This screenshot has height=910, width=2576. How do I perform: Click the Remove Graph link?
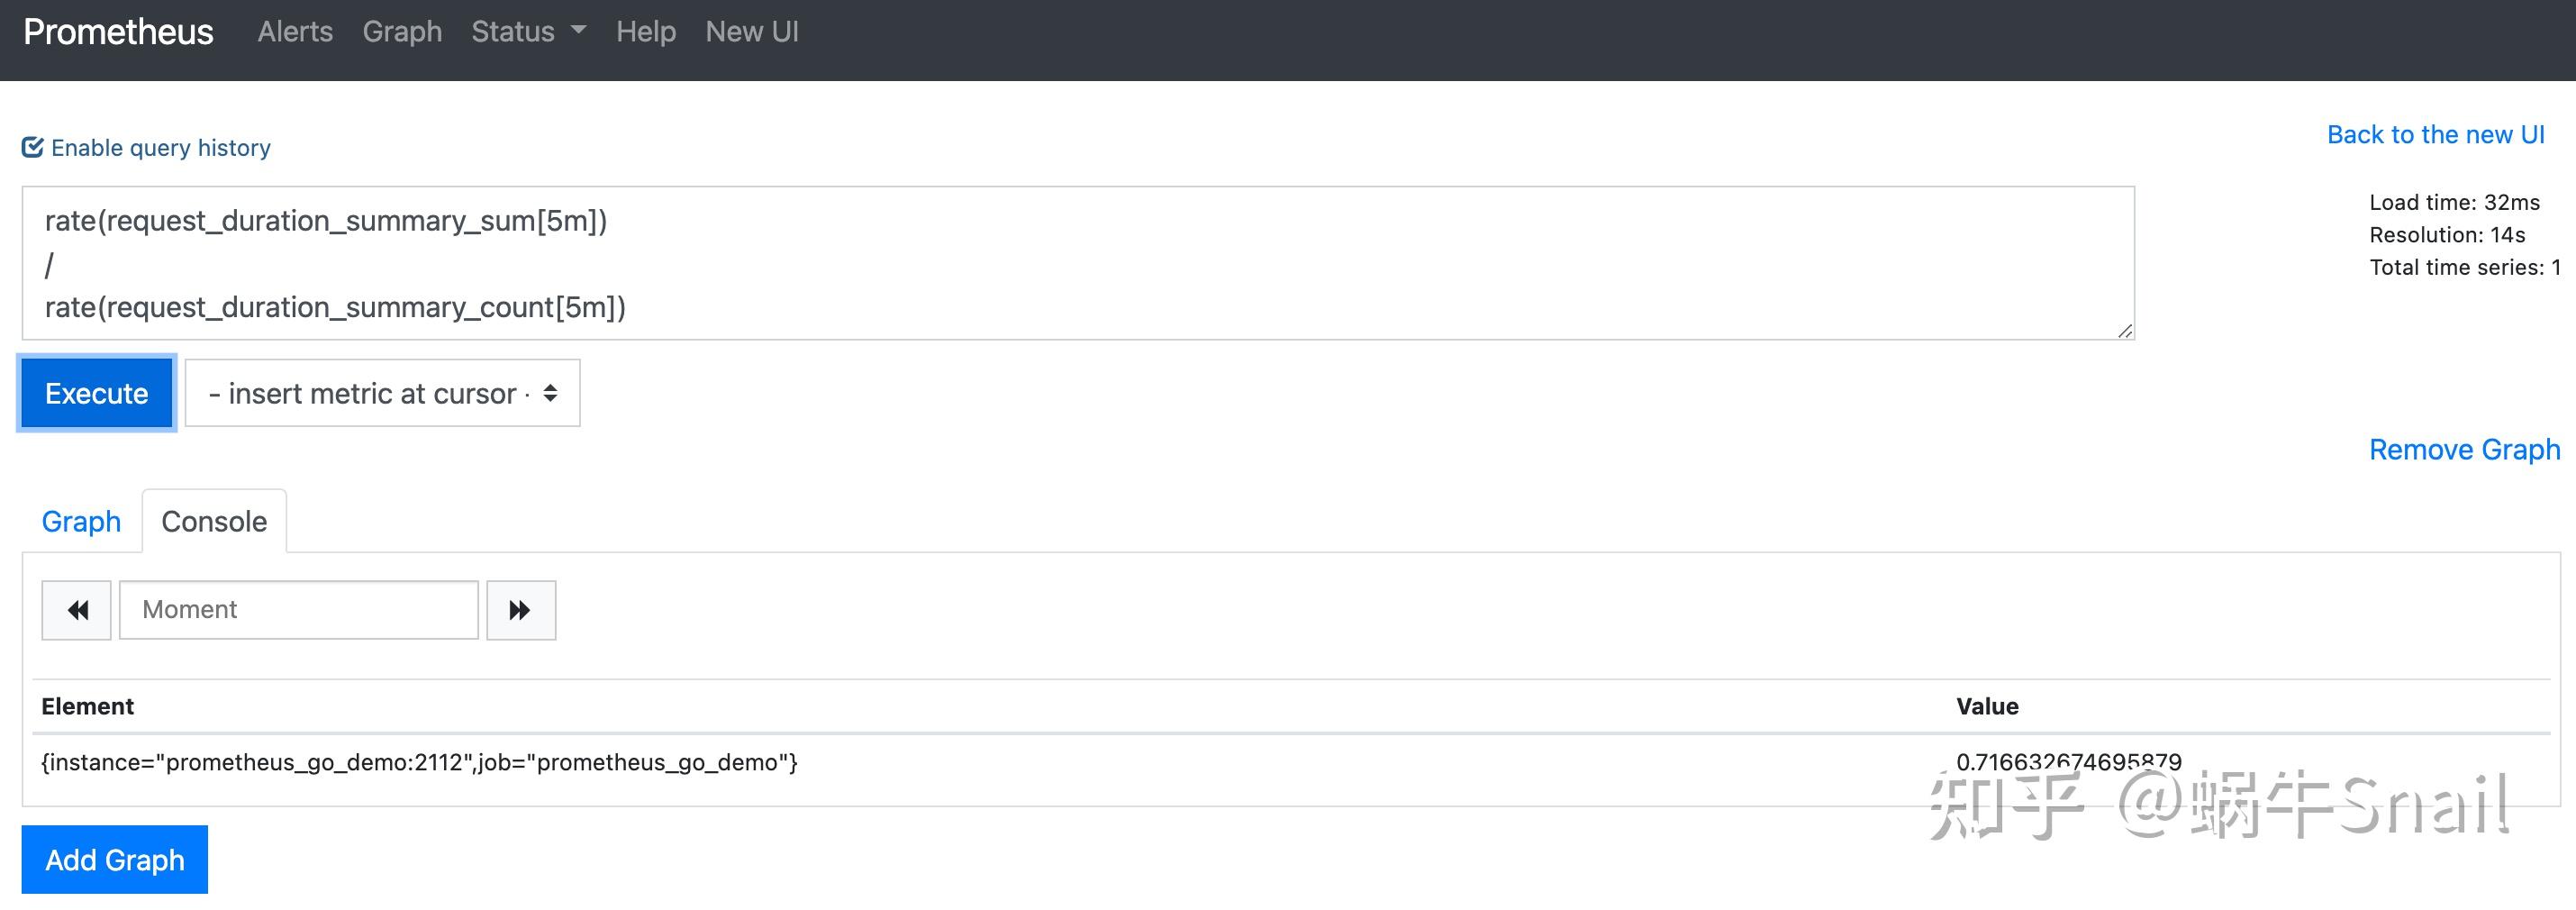coord(2464,450)
